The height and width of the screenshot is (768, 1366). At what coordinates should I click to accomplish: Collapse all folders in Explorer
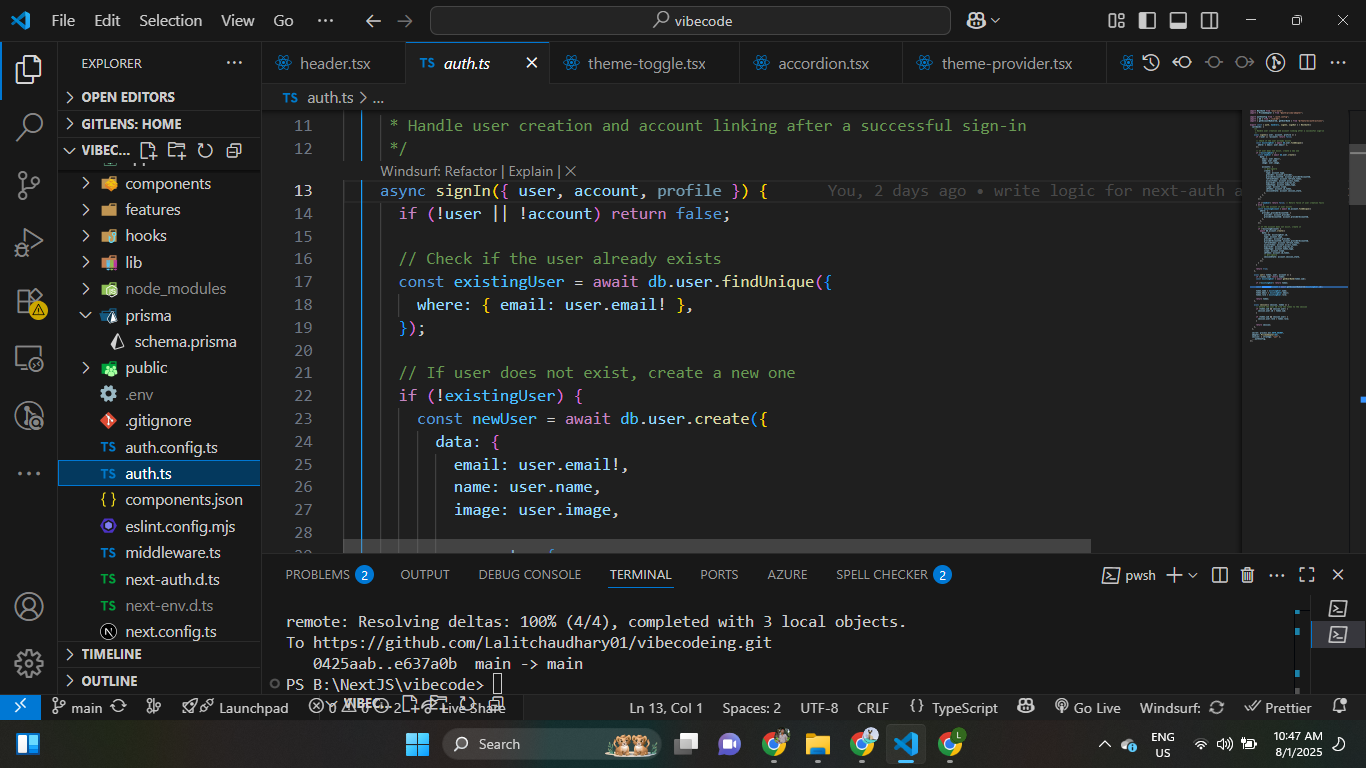(x=234, y=151)
